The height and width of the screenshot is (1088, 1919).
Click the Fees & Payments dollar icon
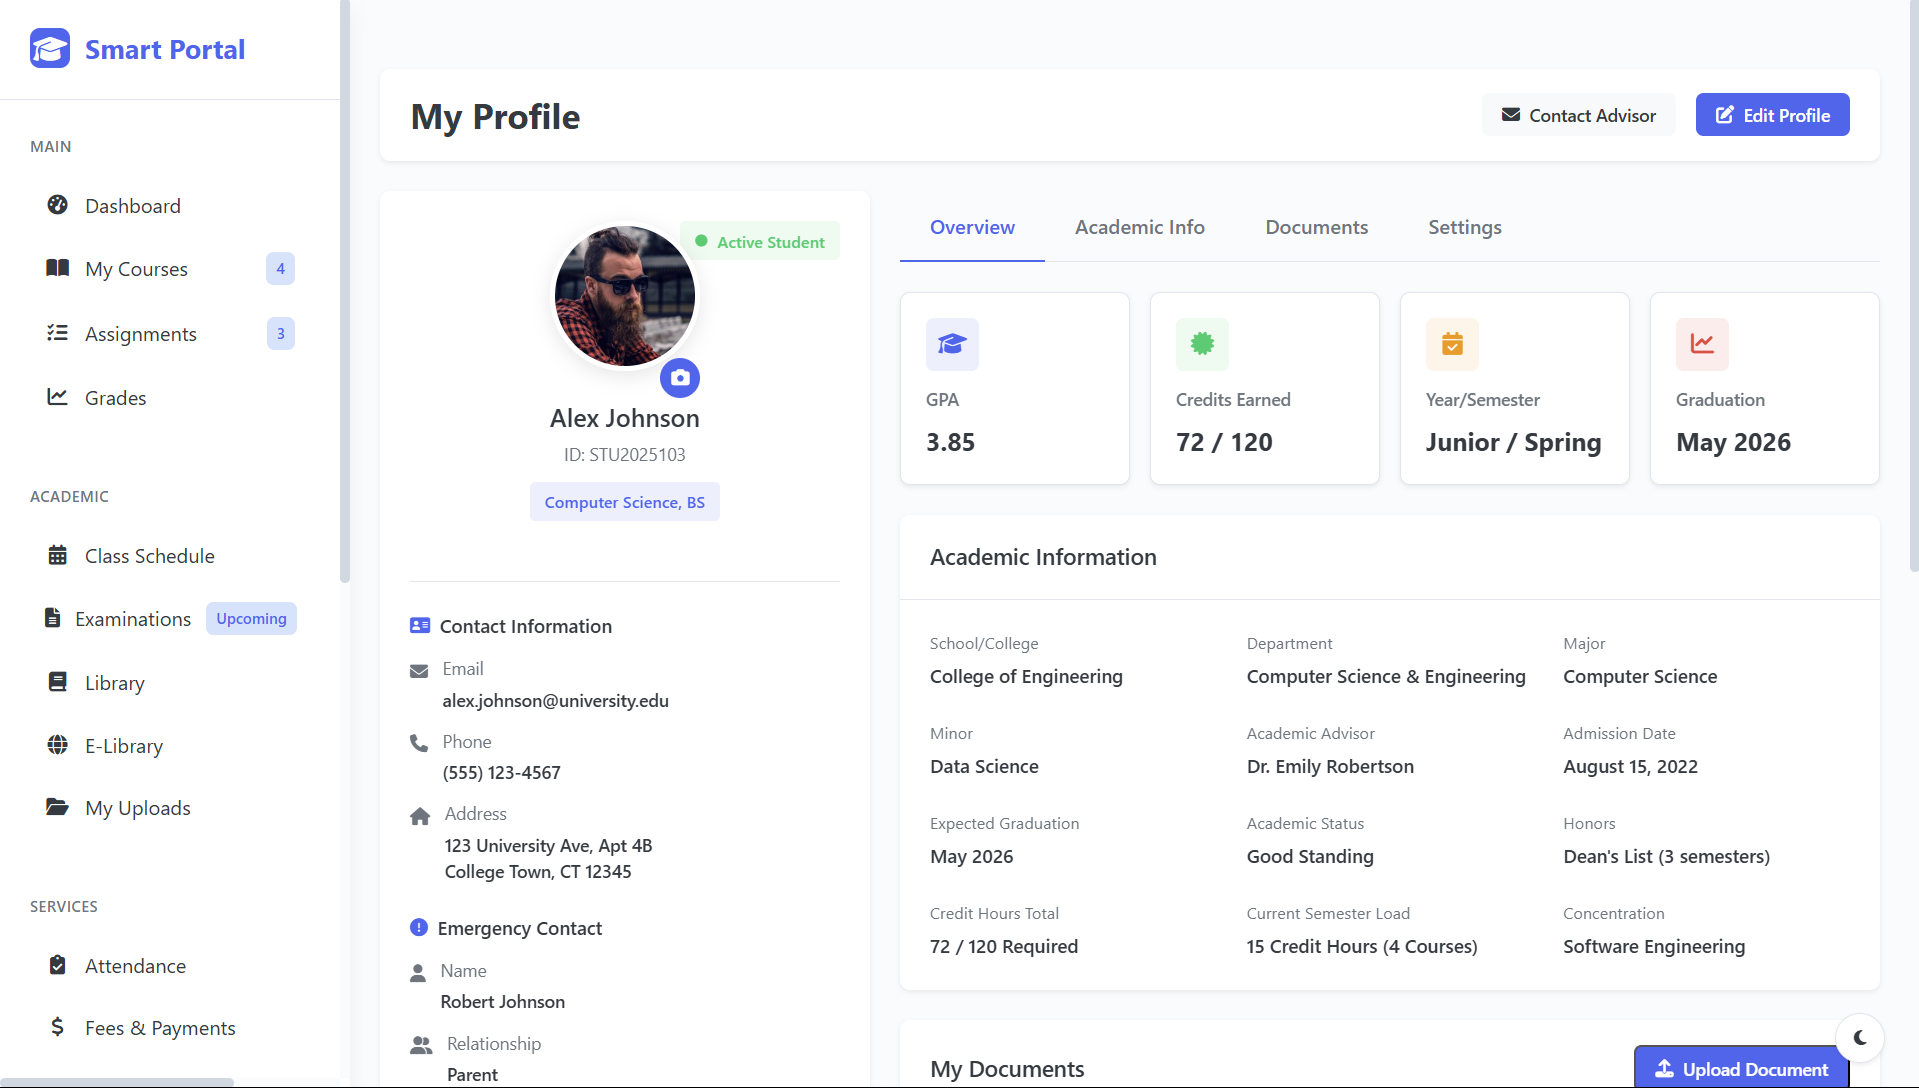(58, 1027)
